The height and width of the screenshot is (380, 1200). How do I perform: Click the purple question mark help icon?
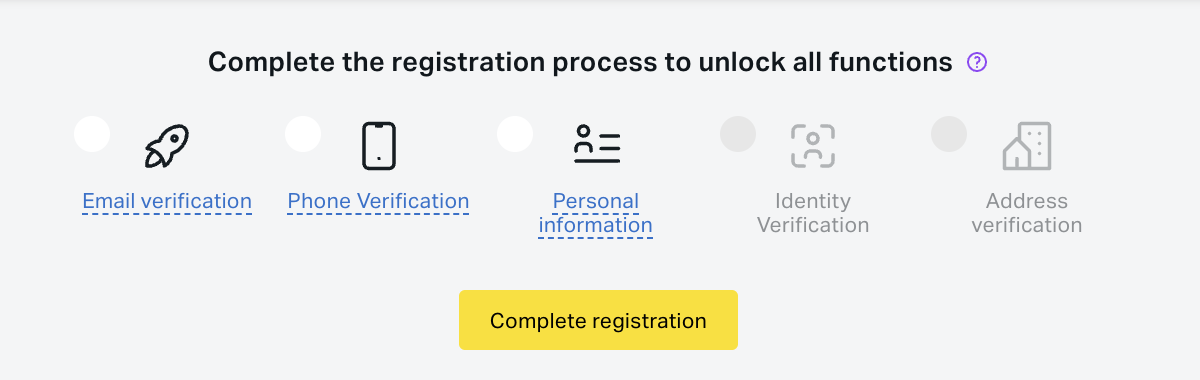(977, 63)
